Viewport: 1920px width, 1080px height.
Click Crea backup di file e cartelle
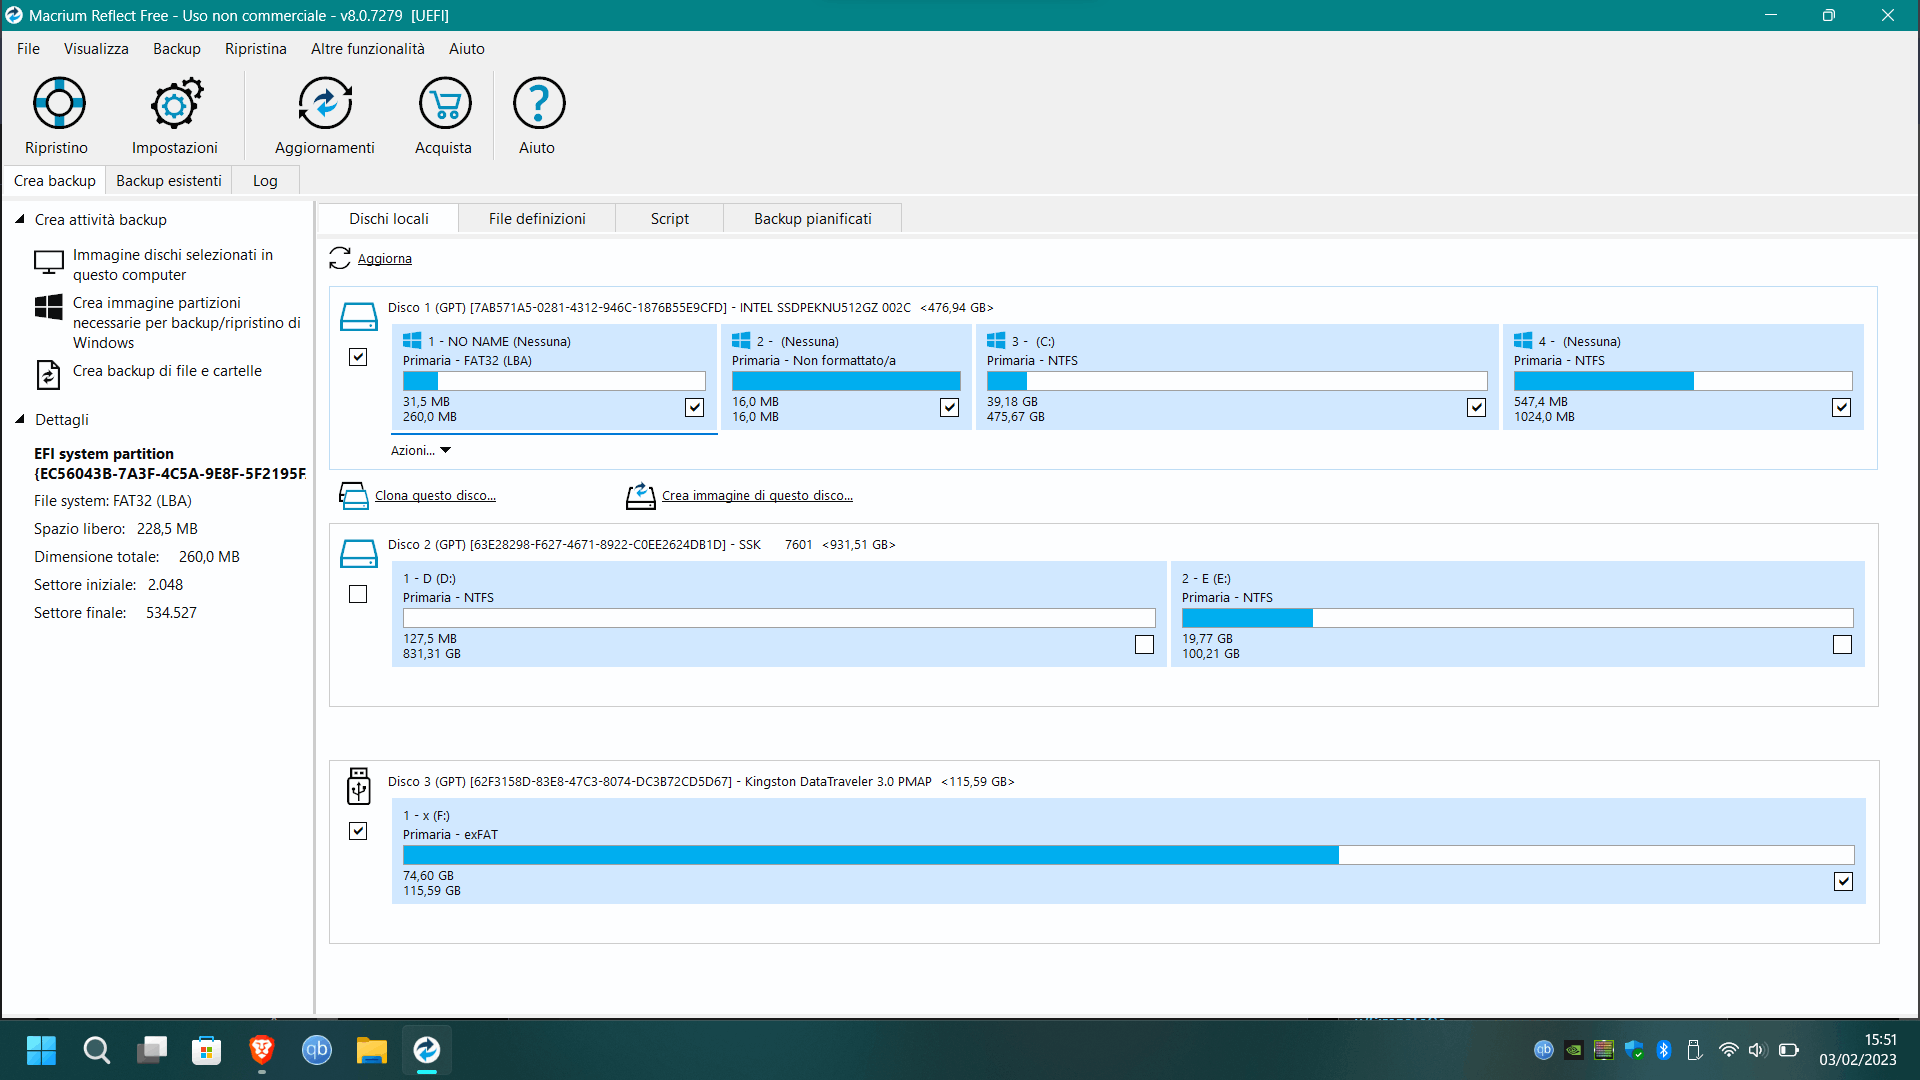(x=167, y=371)
